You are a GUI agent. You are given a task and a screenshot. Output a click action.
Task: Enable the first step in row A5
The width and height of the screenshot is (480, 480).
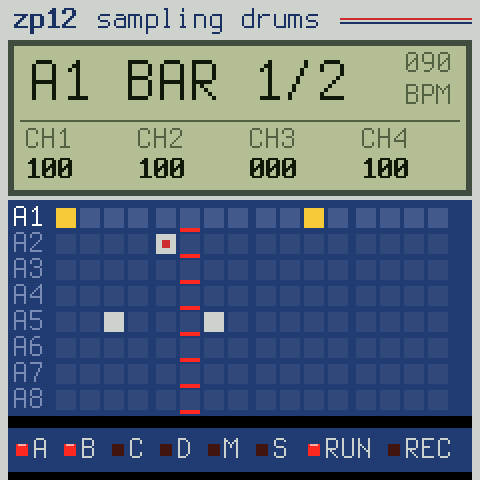[66, 322]
